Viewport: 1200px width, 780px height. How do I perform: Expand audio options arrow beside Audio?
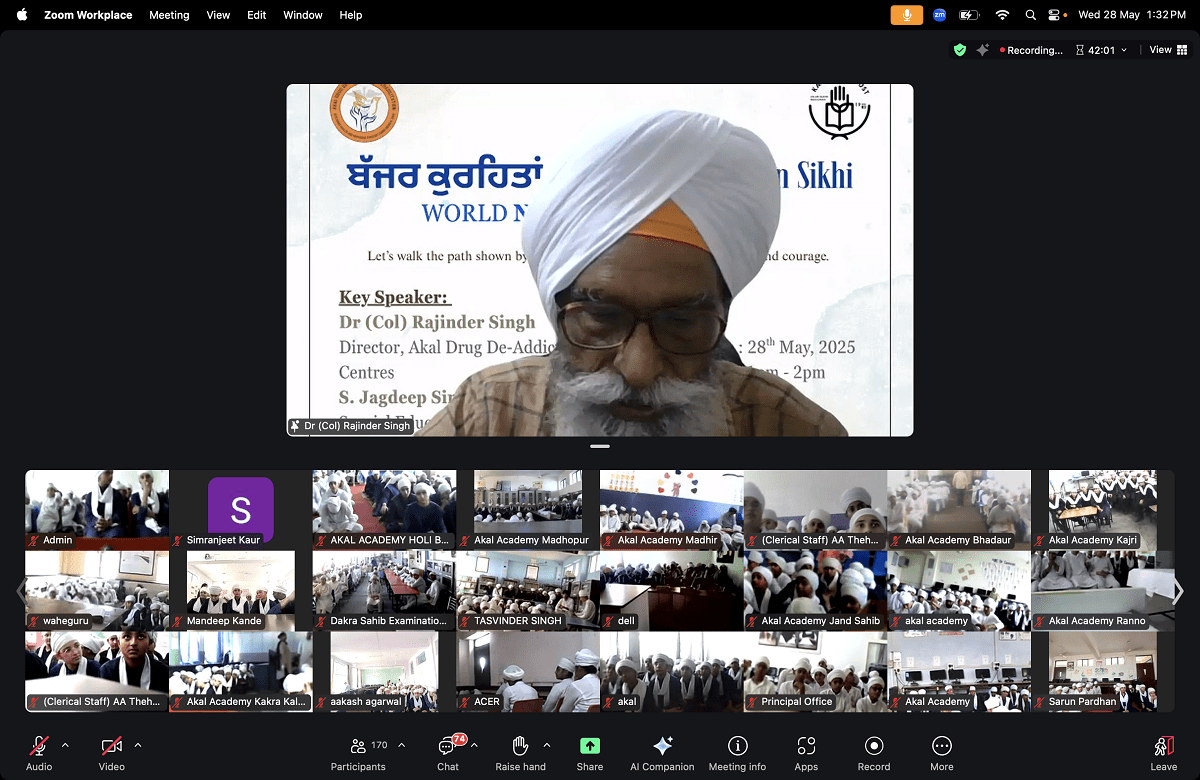(66, 745)
